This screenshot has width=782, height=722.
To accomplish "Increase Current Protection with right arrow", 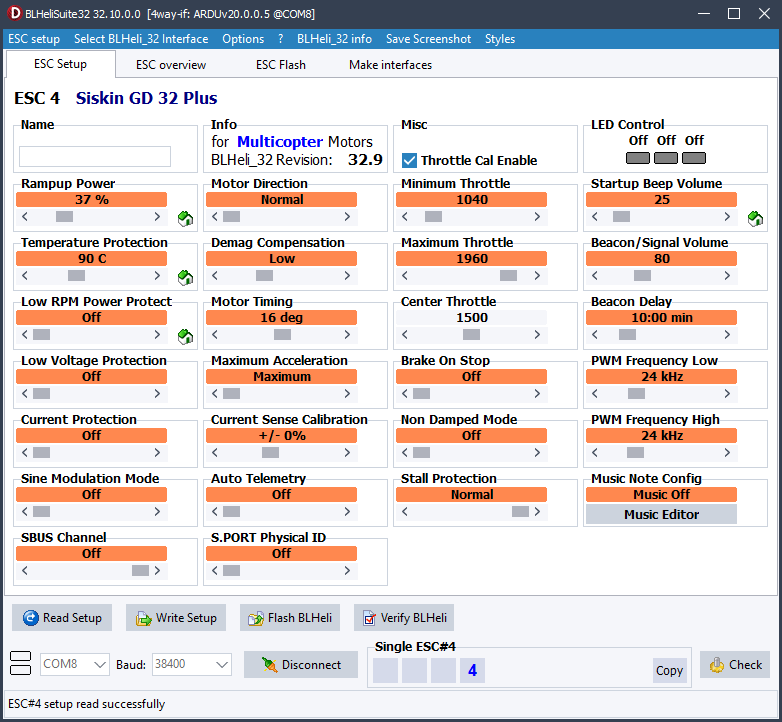I will (157, 453).
